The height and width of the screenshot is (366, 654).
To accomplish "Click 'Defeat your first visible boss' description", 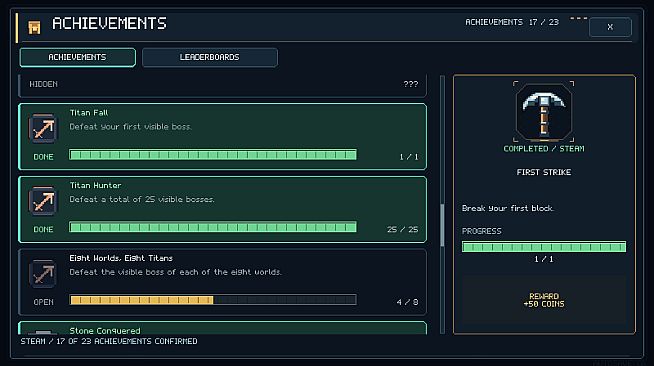I will coord(131,127).
